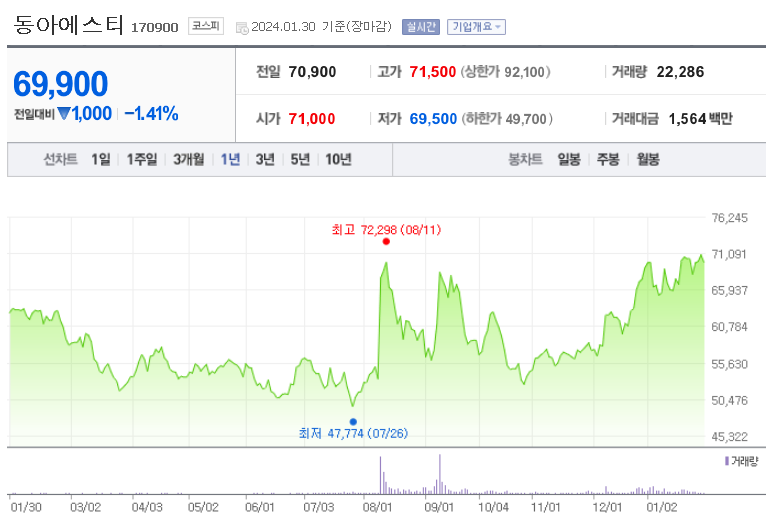Click the 시가 value 71,000

pyautogui.click(x=312, y=119)
